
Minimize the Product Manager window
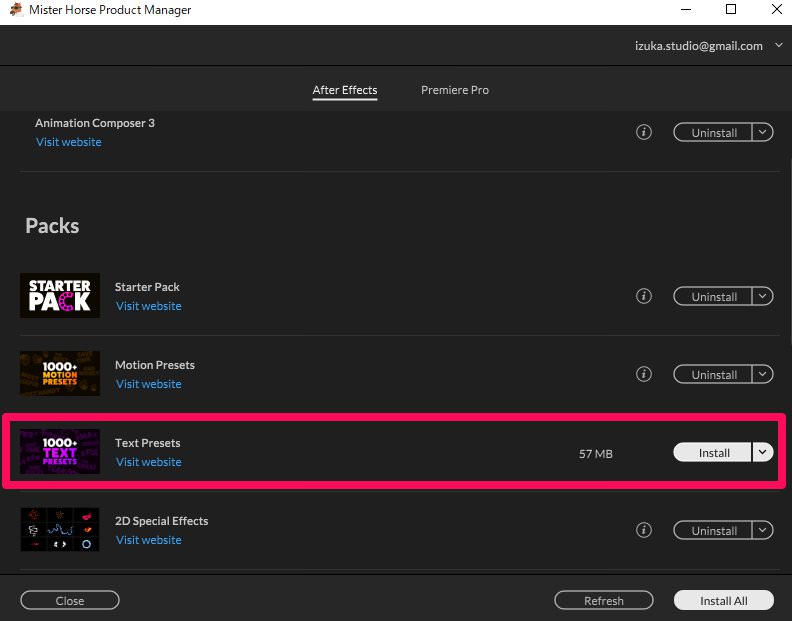point(685,9)
